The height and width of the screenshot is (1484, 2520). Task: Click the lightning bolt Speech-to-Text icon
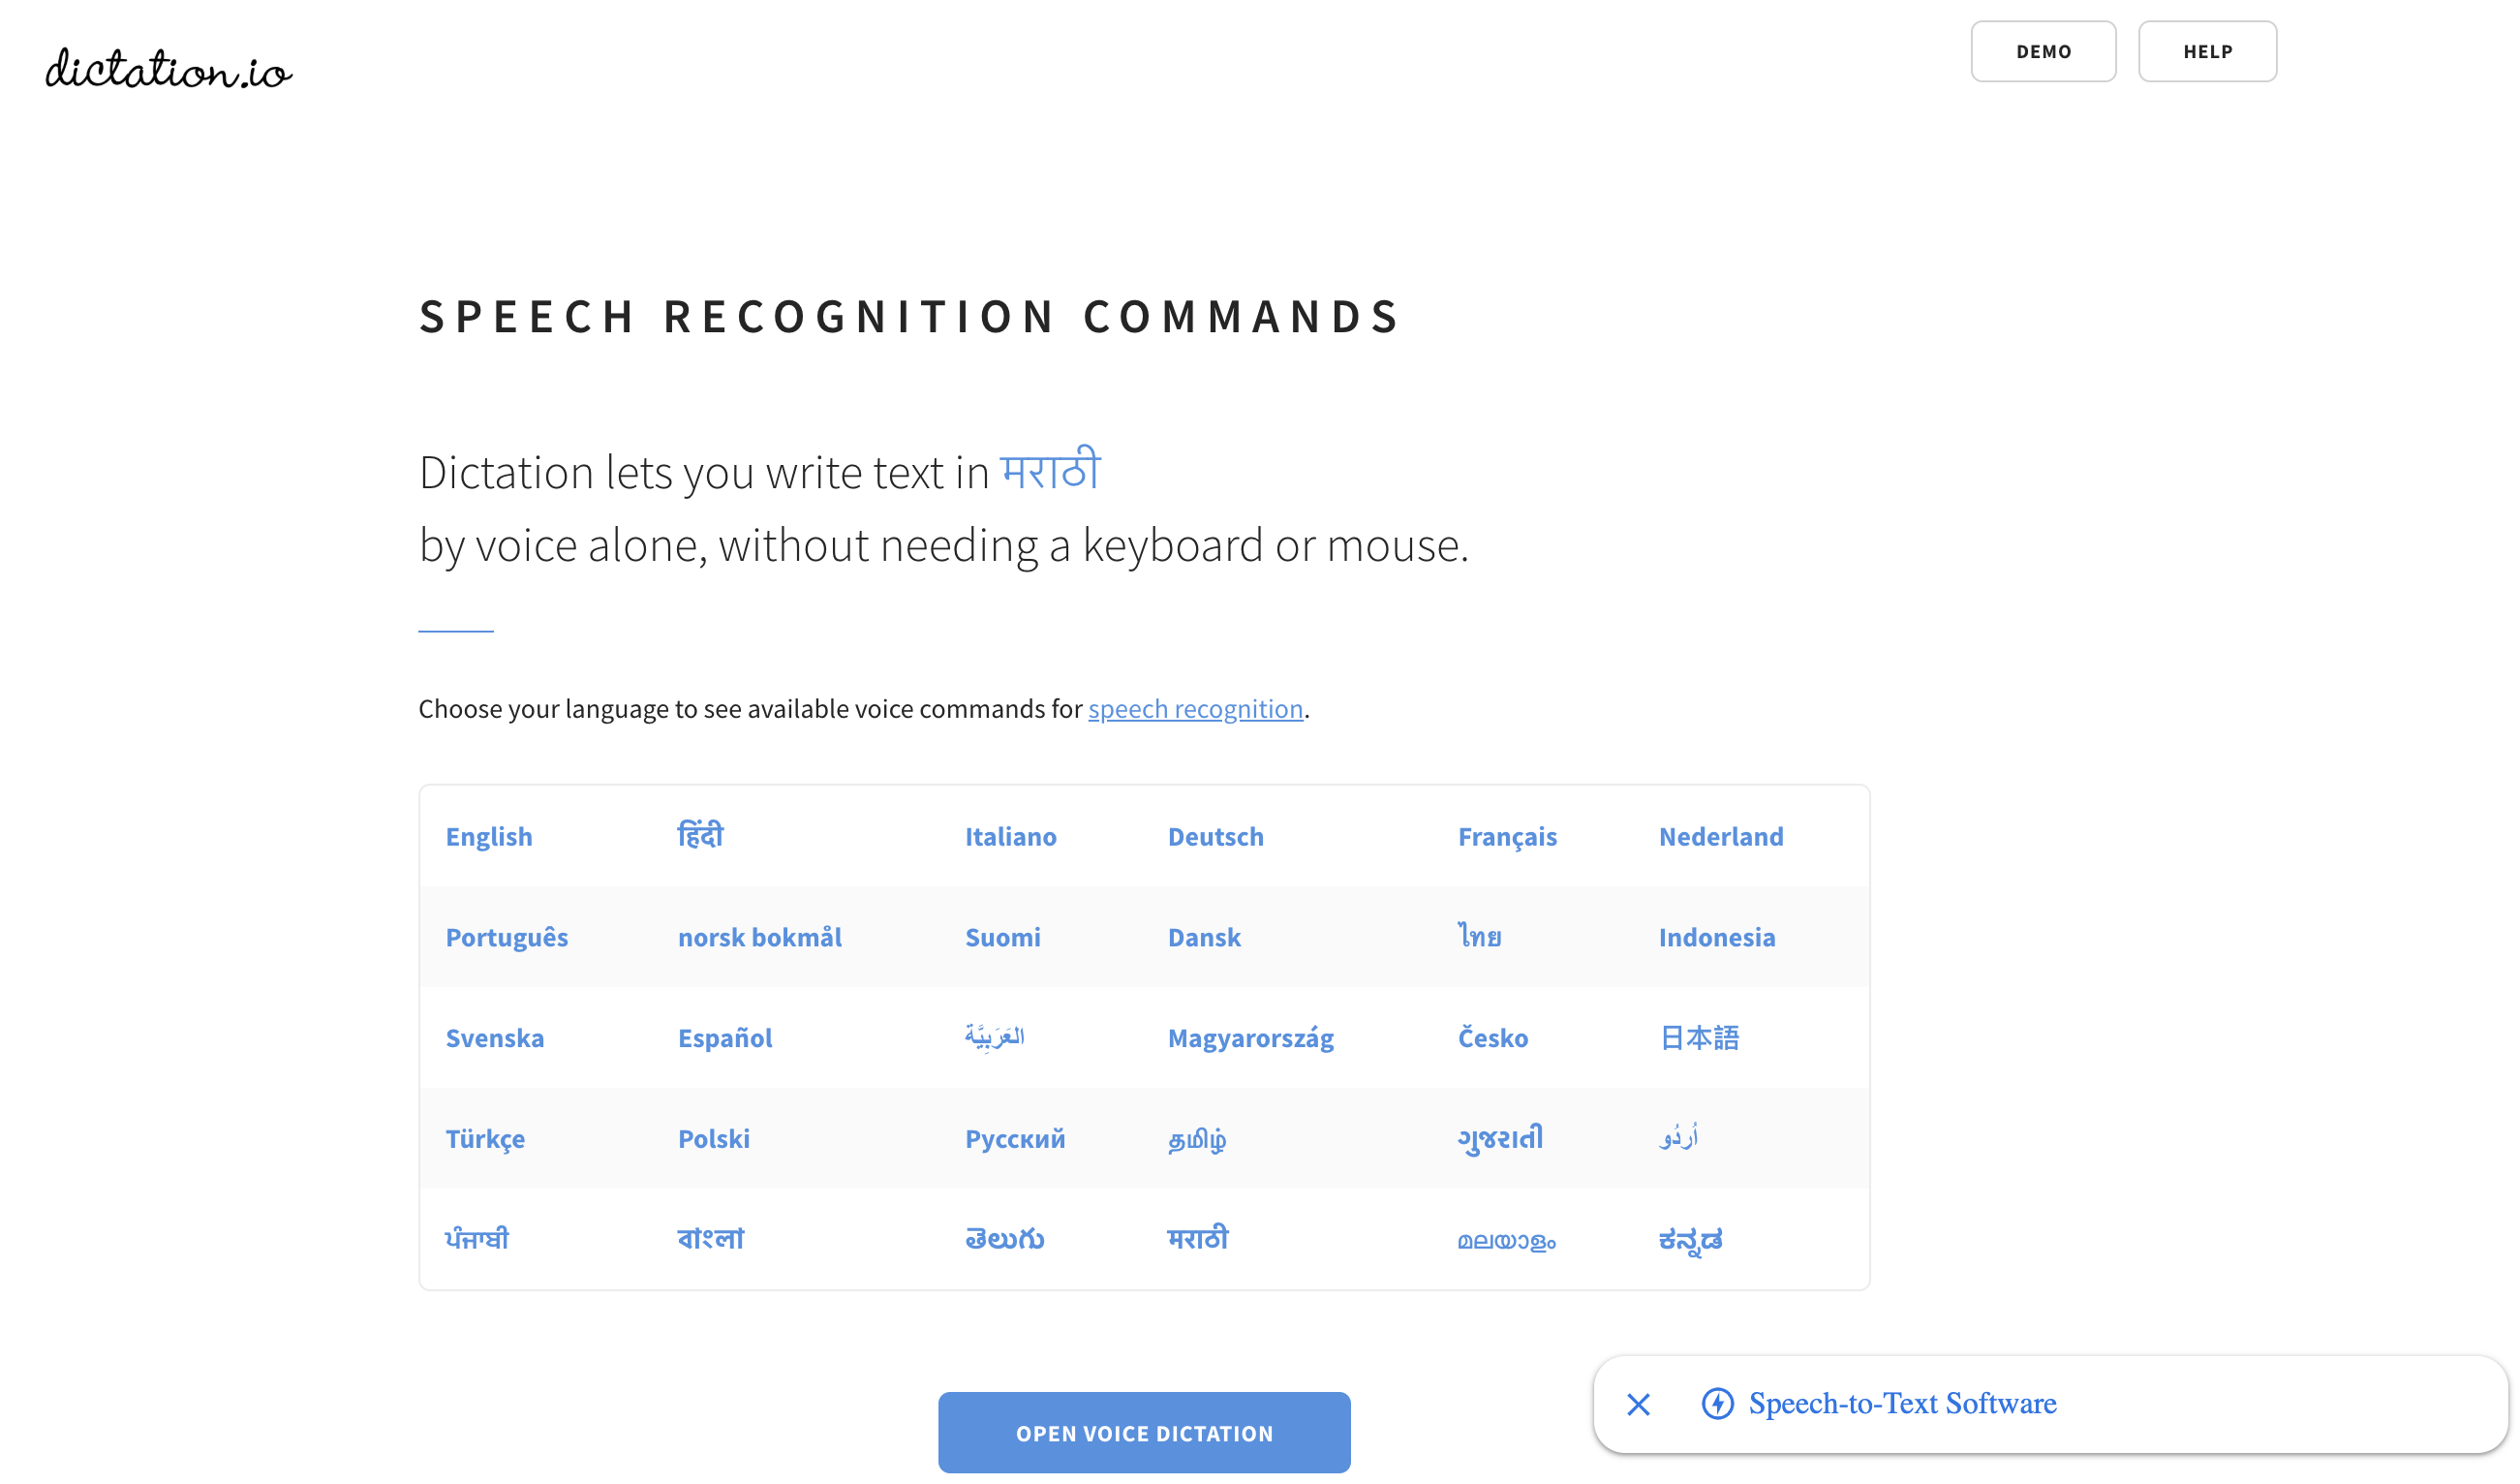coord(1718,1404)
